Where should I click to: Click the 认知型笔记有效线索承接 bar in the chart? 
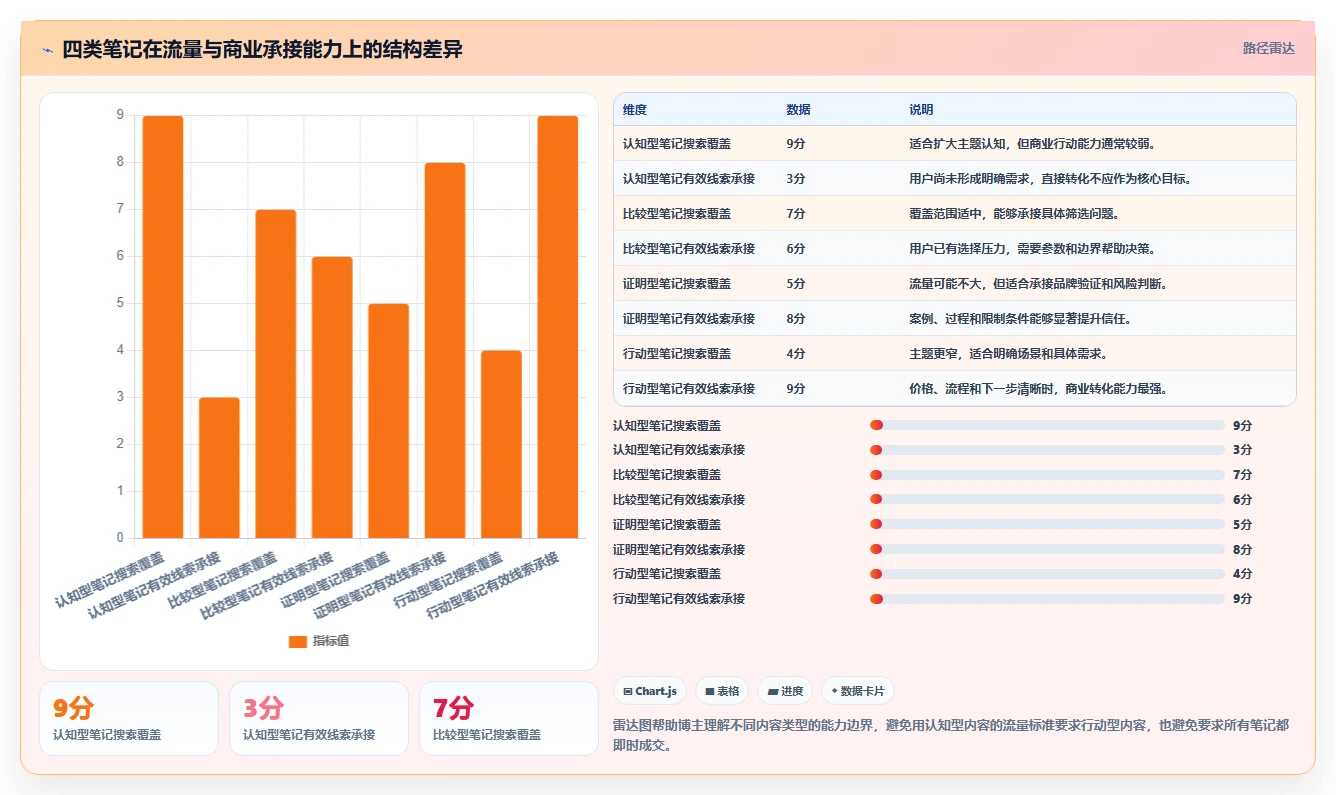[x=219, y=468]
